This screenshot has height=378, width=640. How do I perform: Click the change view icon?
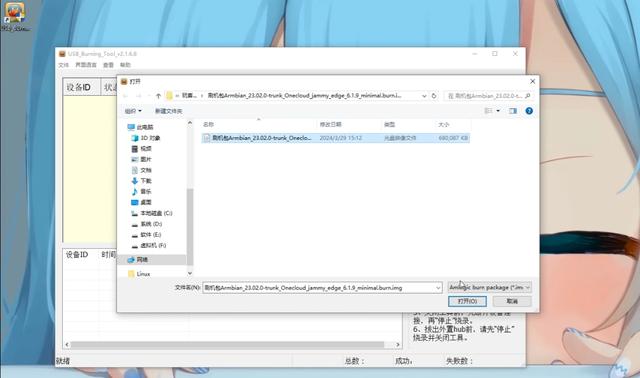(488, 111)
